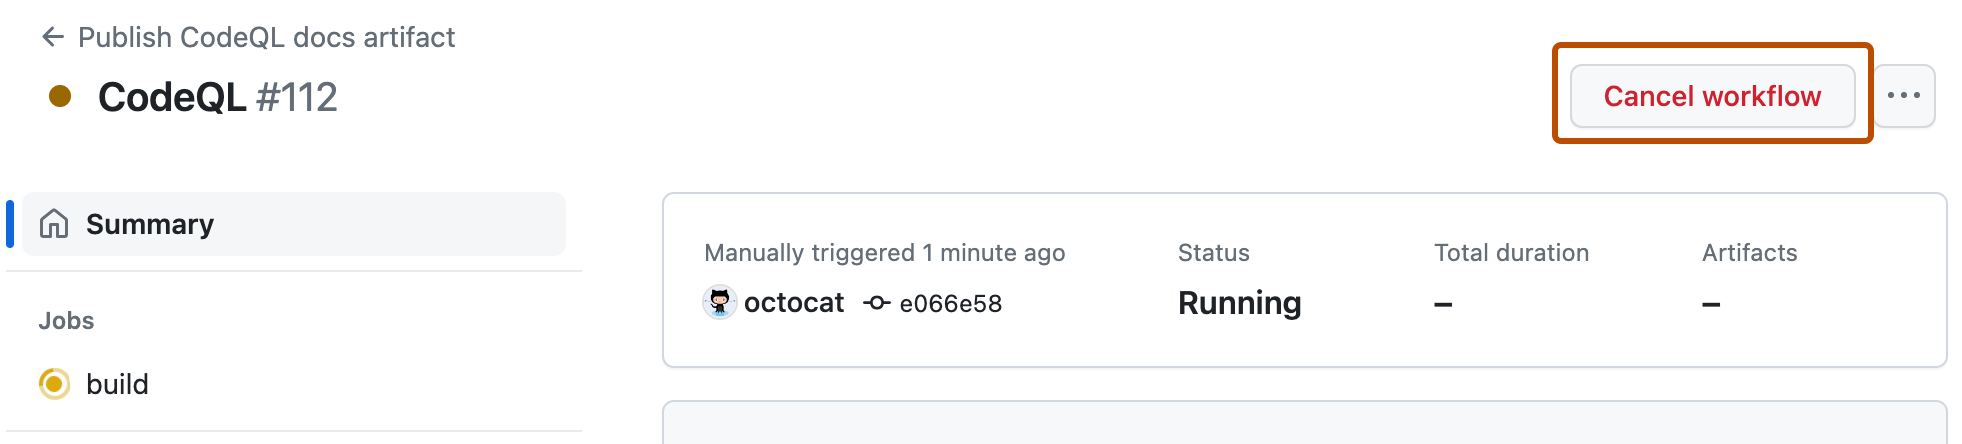Click the back arrow icon
1962x444 pixels.
(53, 38)
